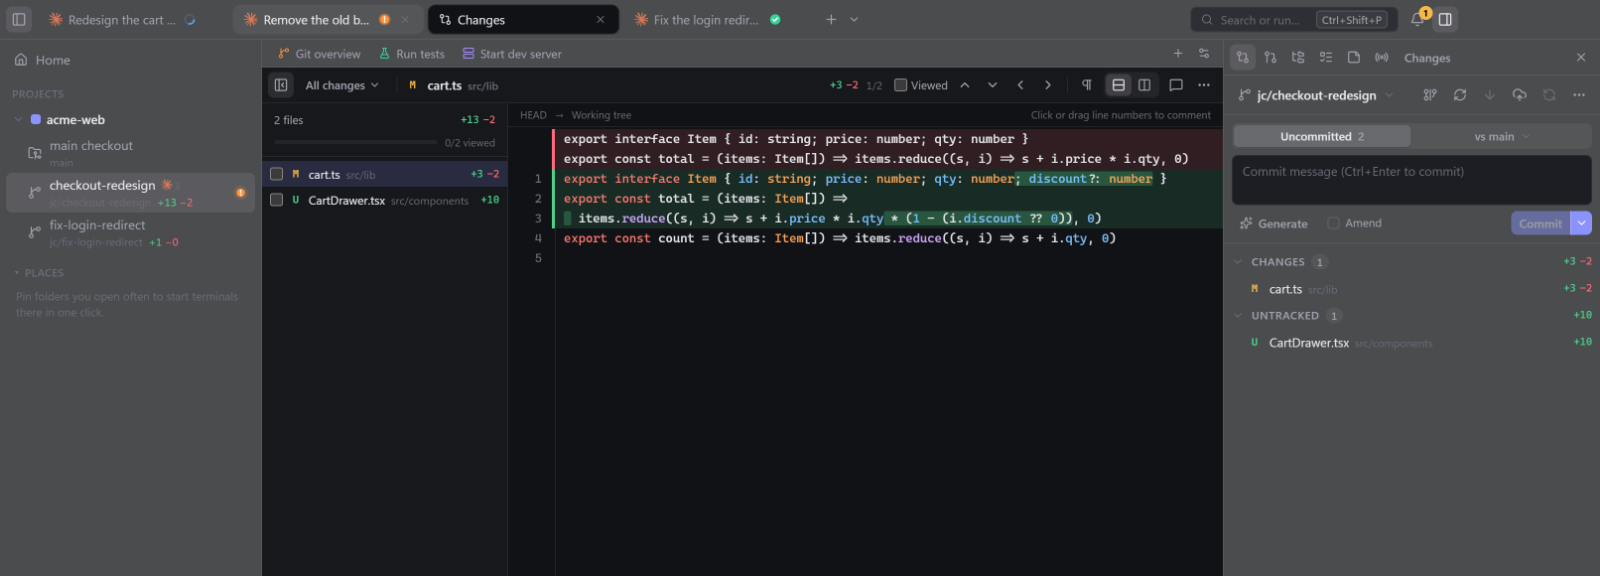Enable the Amend checkbox
The image size is (1600, 576).
pyautogui.click(x=1333, y=223)
